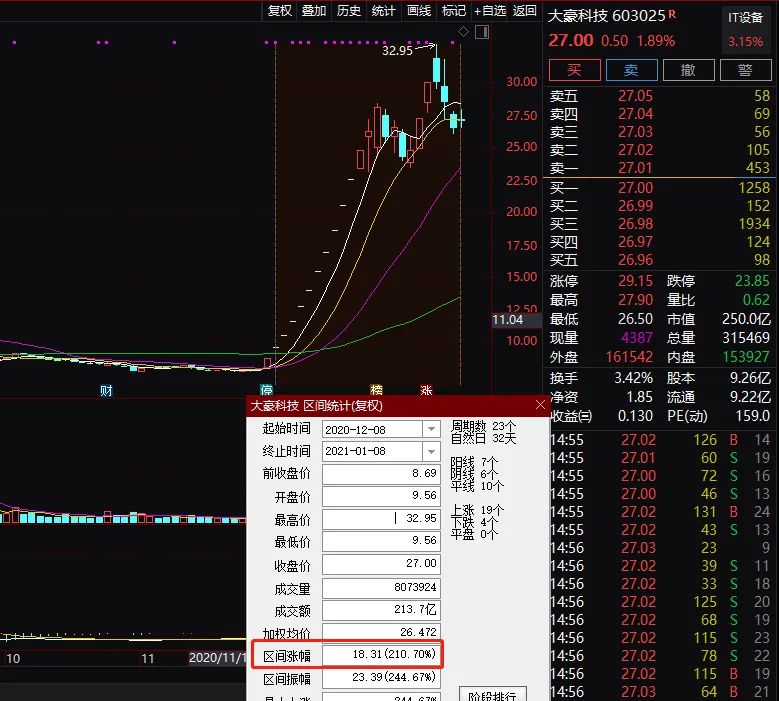Click the 买五 price 26.96

(635, 260)
